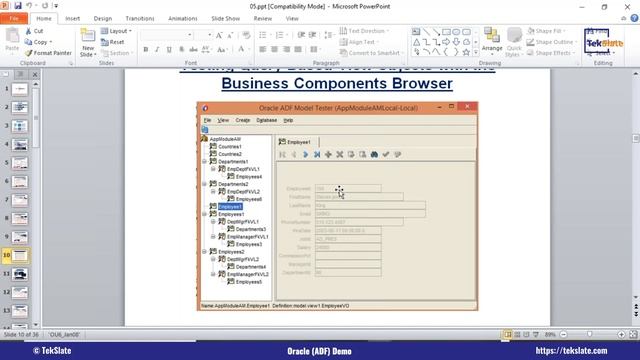Click Increase List Level icon
Viewport: 640px width, 360px height.
312,35
